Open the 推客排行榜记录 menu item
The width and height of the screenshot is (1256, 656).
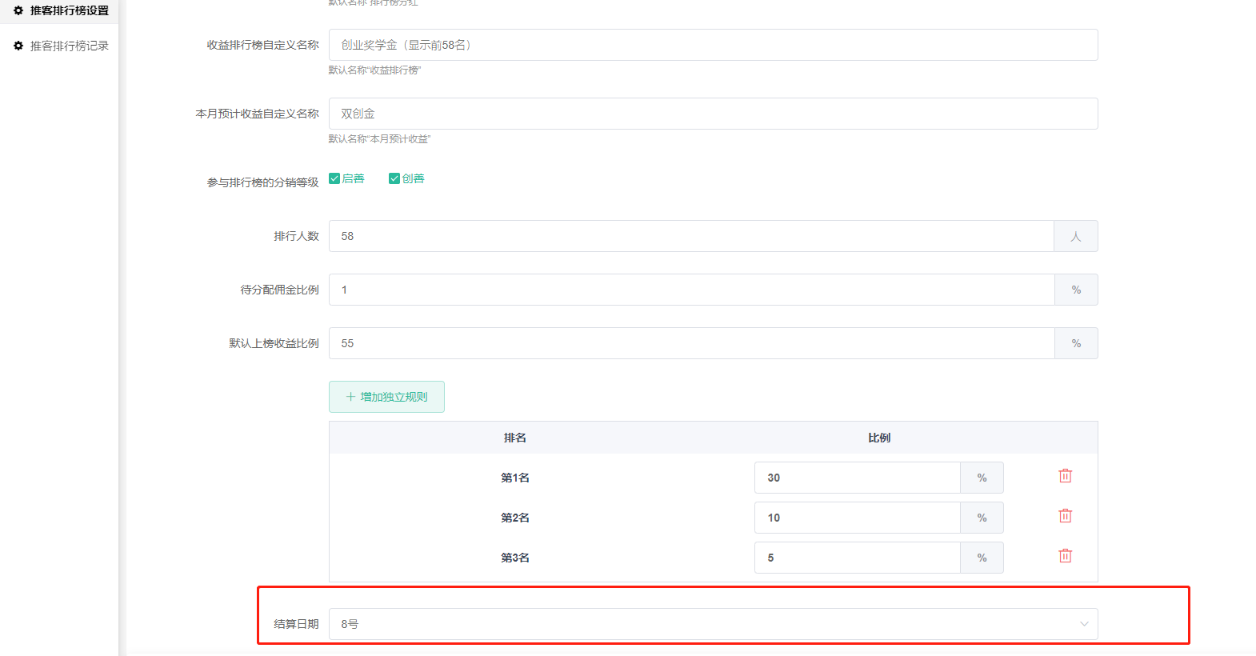69,46
